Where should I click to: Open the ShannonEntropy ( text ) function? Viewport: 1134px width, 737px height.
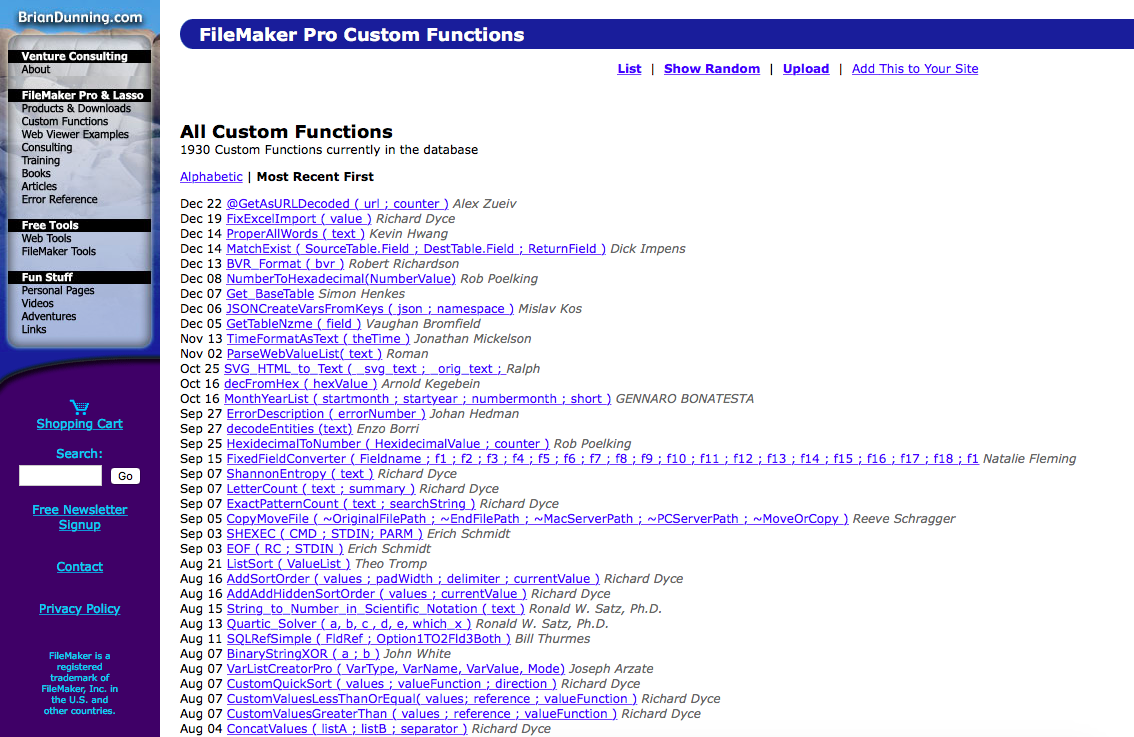(299, 474)
